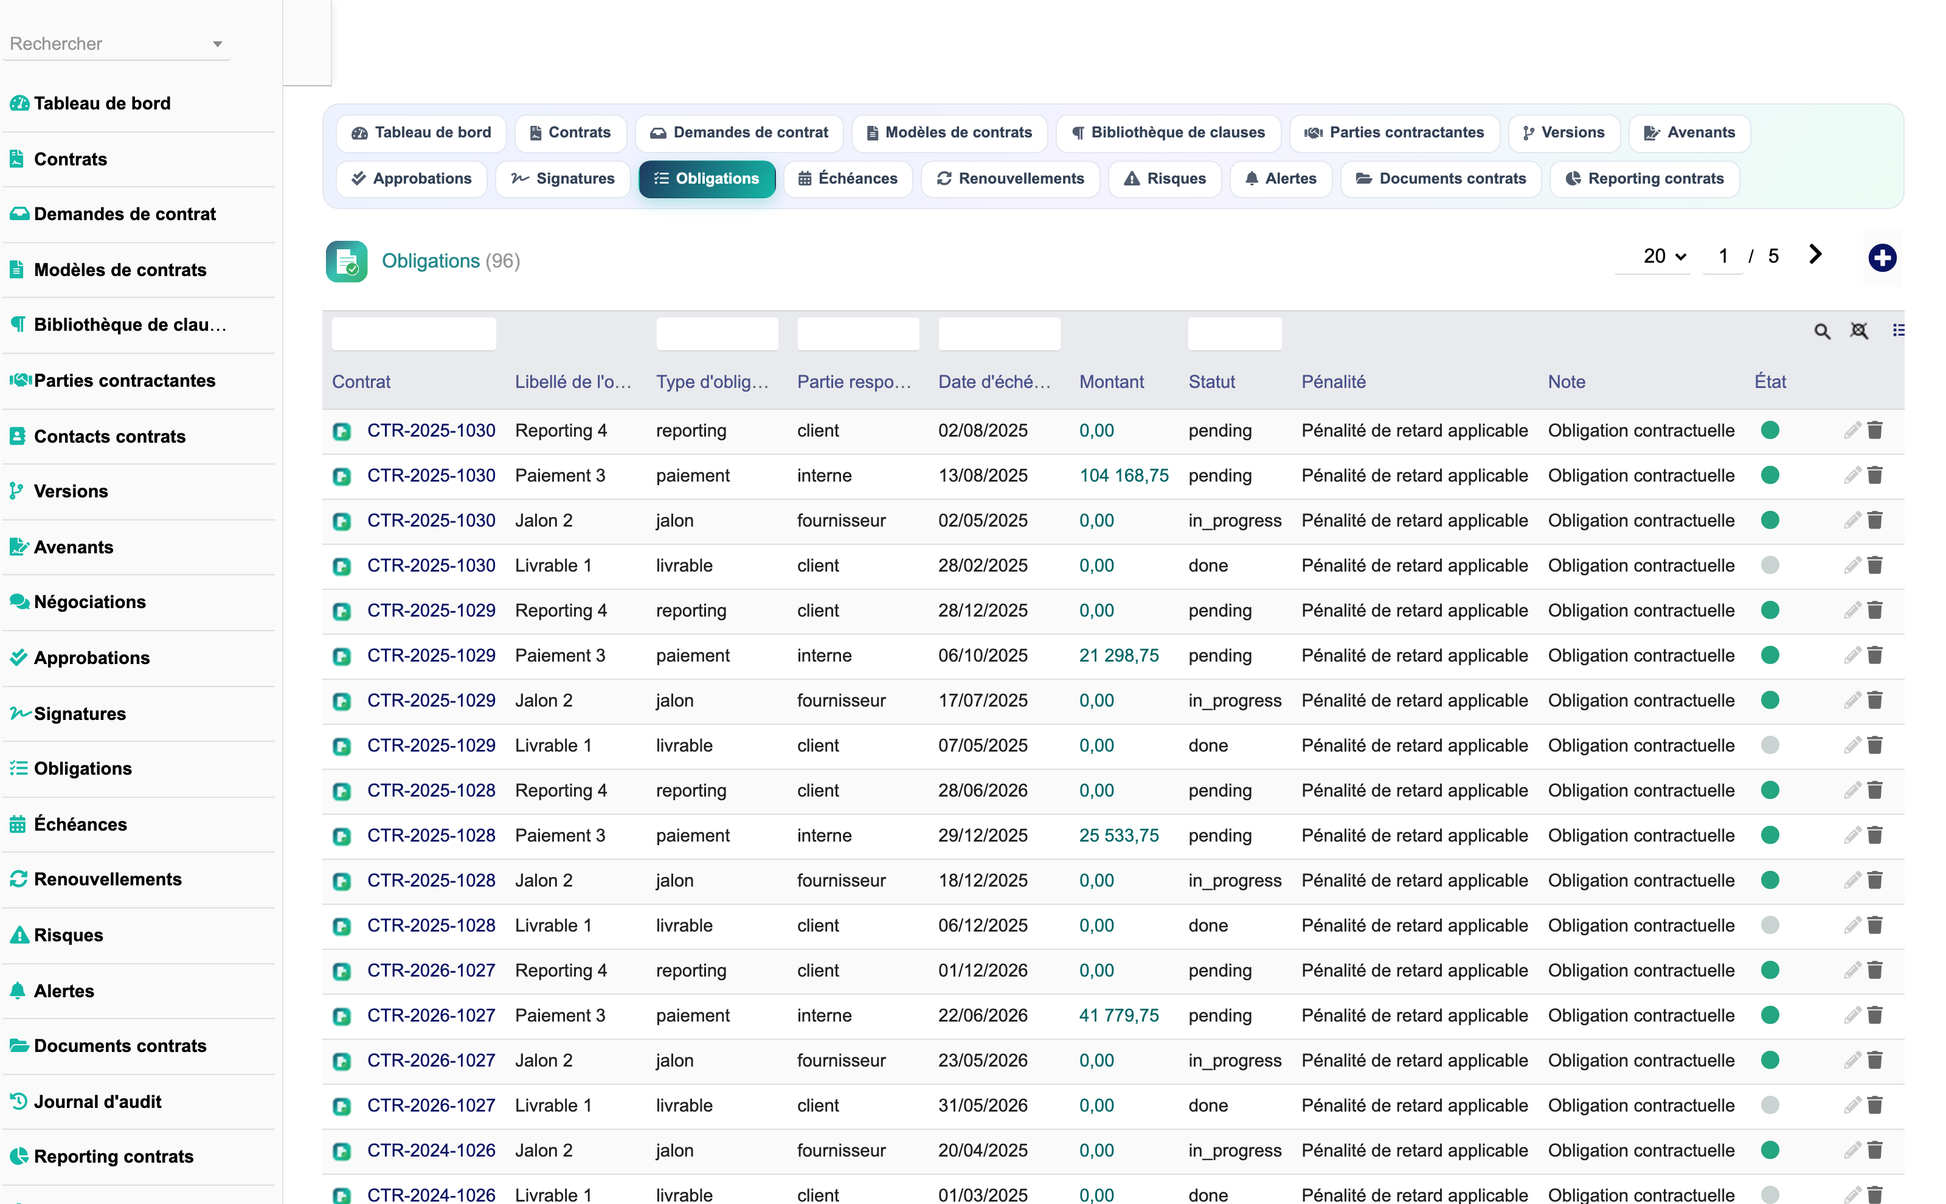Open the Statut column filter field
This screenshot has width=1946, height=1204.
click(1234, 334)
